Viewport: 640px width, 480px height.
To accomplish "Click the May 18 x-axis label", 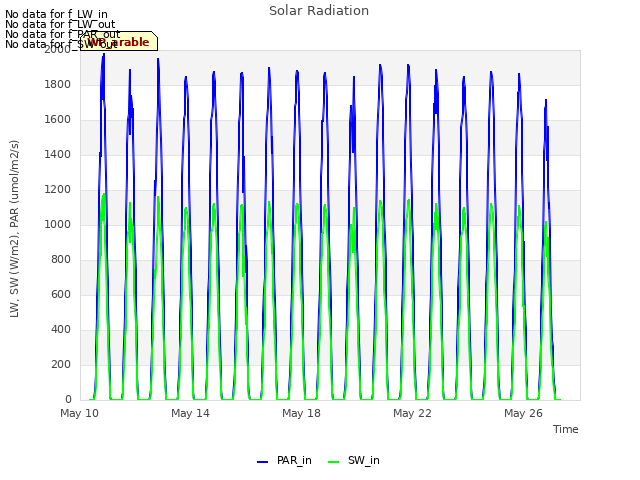I will (301, 413).
